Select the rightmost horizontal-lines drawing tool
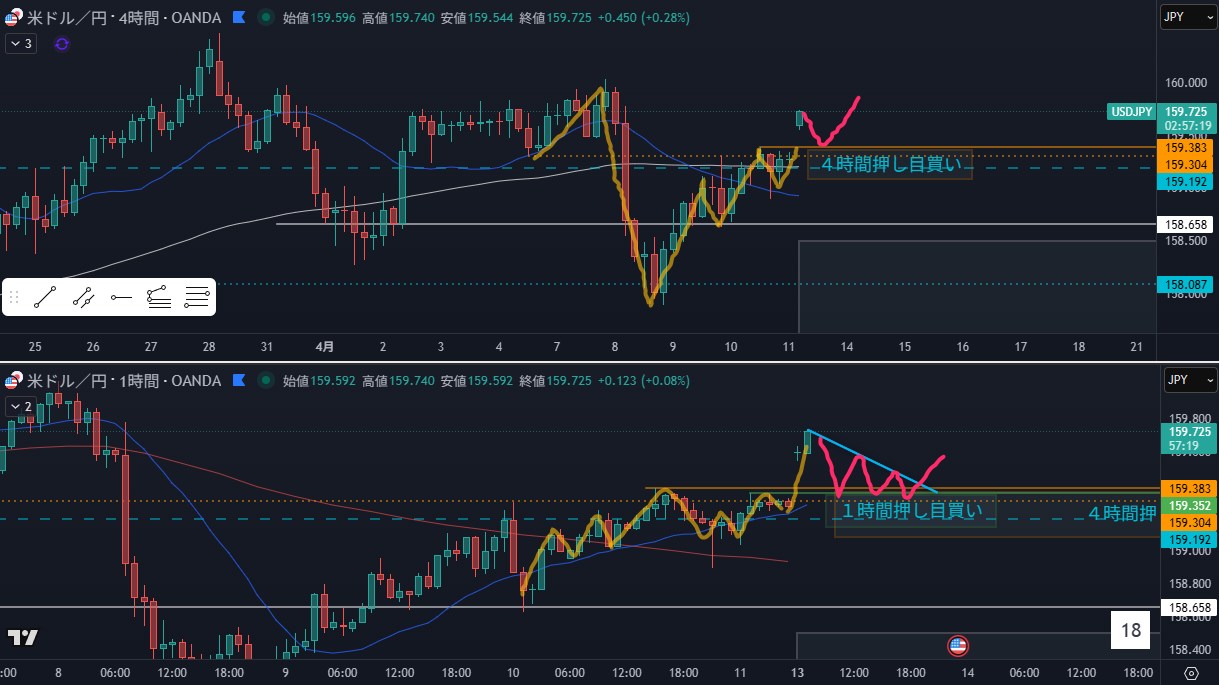The height and width of the screenshot is (685, 1219). click(197, 297)
